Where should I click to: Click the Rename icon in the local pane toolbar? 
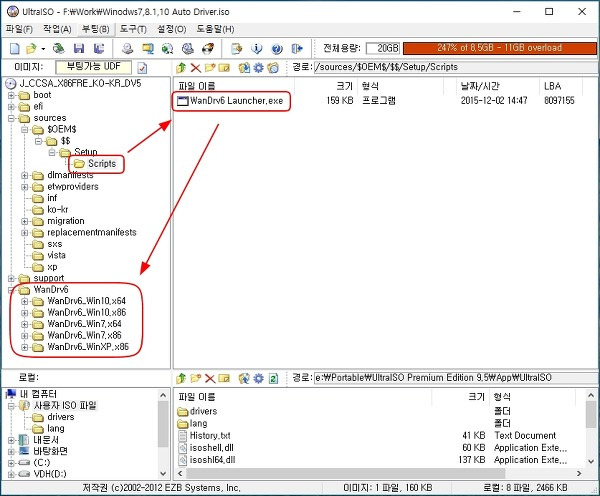tap(224, 379)
